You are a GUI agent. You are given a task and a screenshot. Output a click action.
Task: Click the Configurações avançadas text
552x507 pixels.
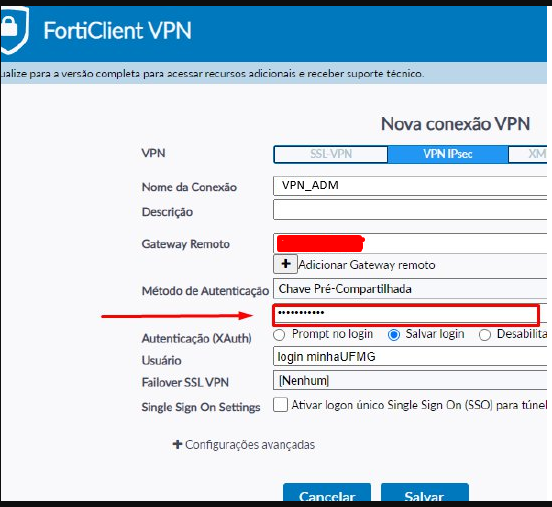pos(250,445)
